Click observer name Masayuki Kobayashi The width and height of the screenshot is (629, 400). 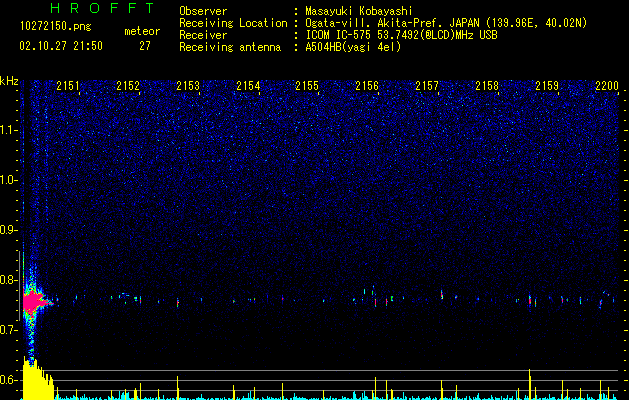pos(359,11)
